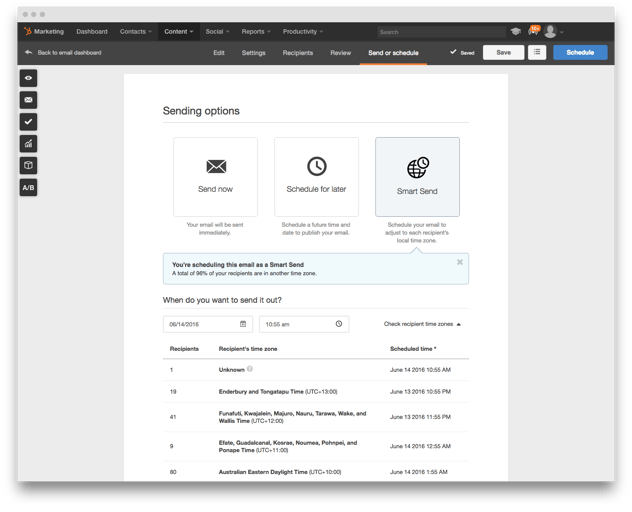Choose the Schedule for later option
Image resolution: width=632 pixels, height=512 pixels.
tap(316, 177)
